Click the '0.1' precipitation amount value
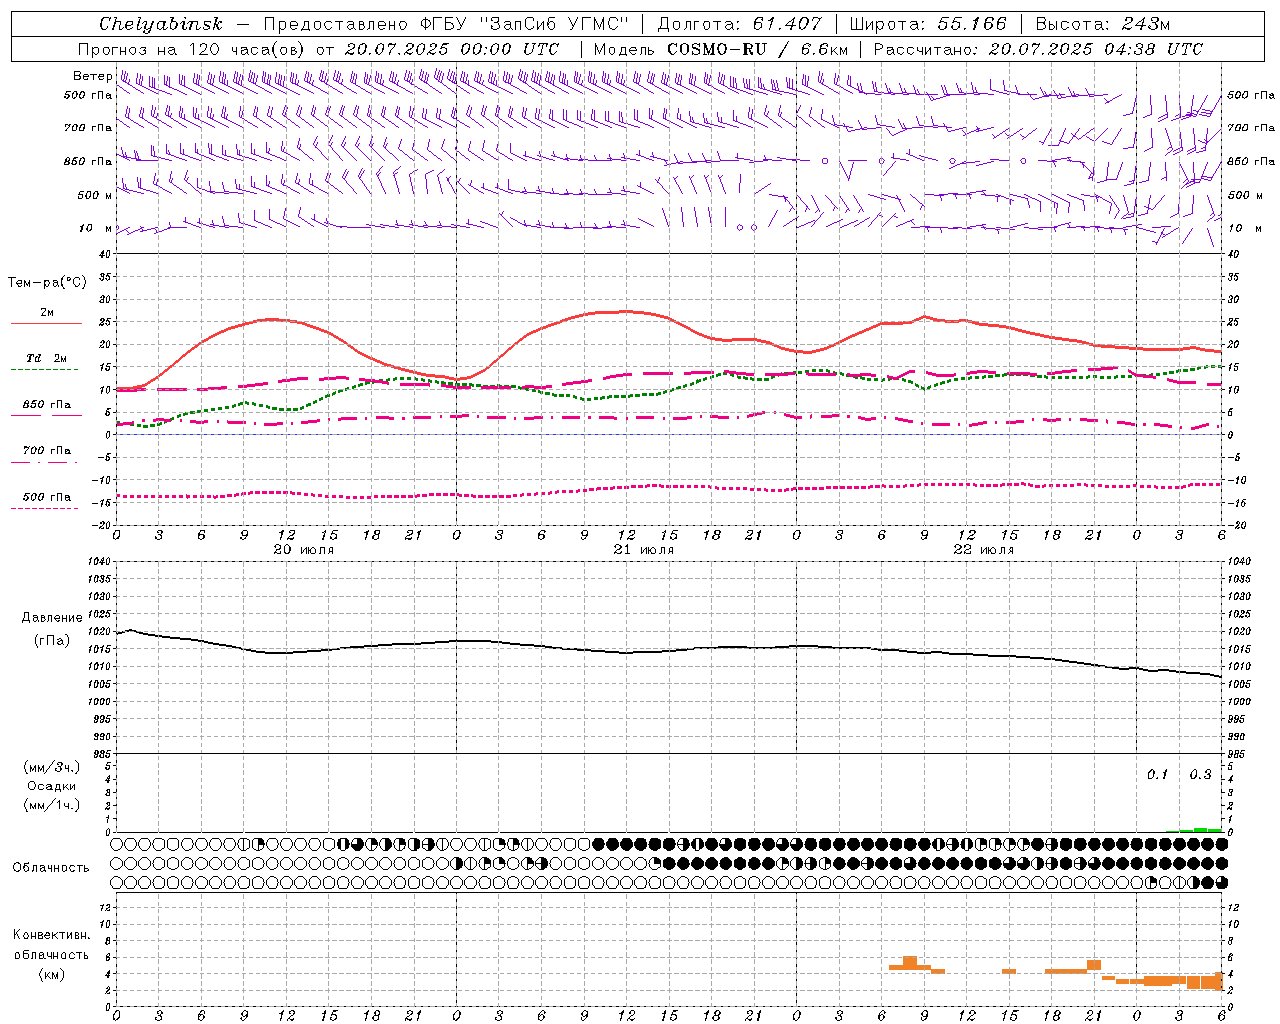 click(x=1157, y=775)
